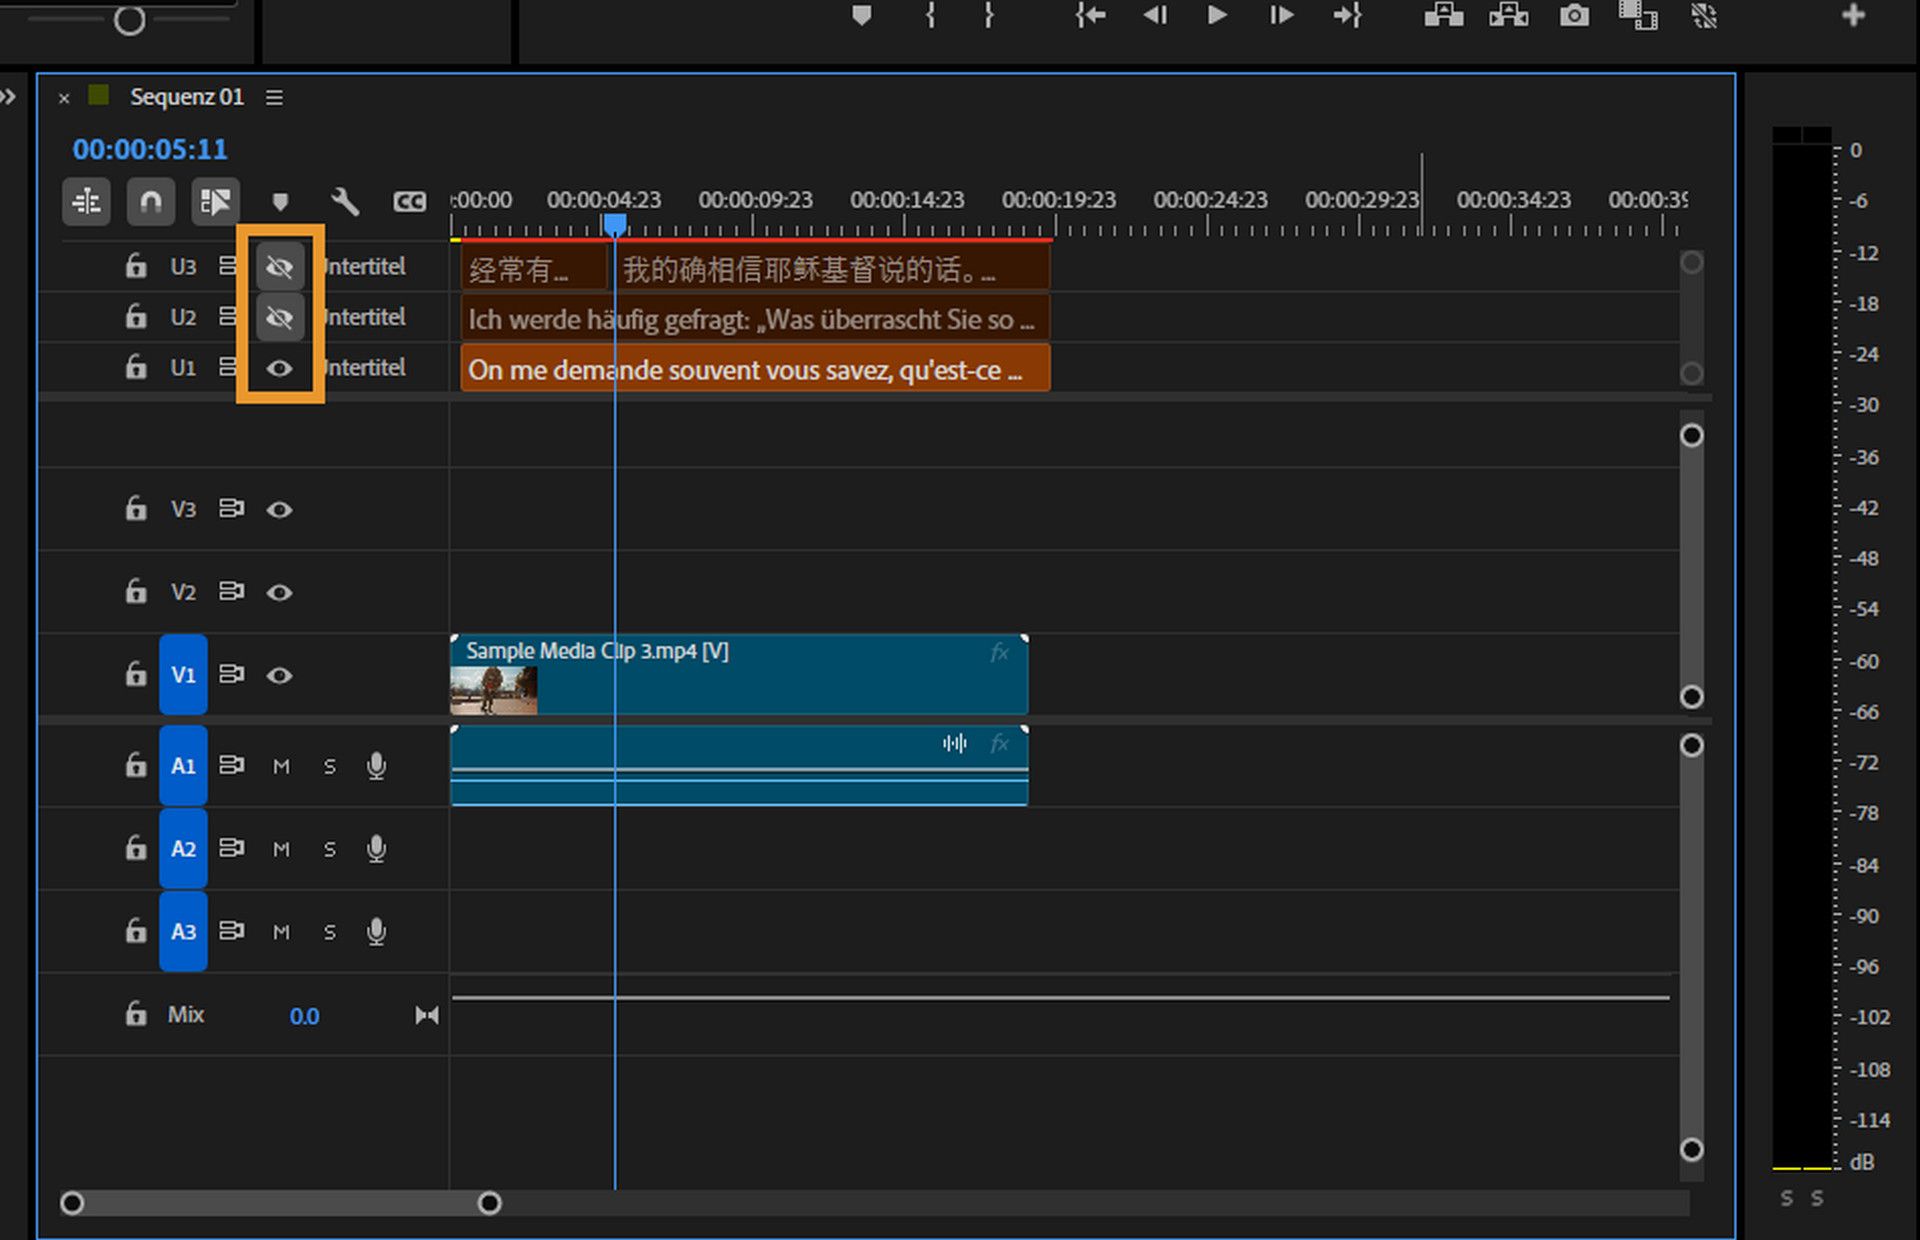Expand the collapsed panel double-arrow

8,97
